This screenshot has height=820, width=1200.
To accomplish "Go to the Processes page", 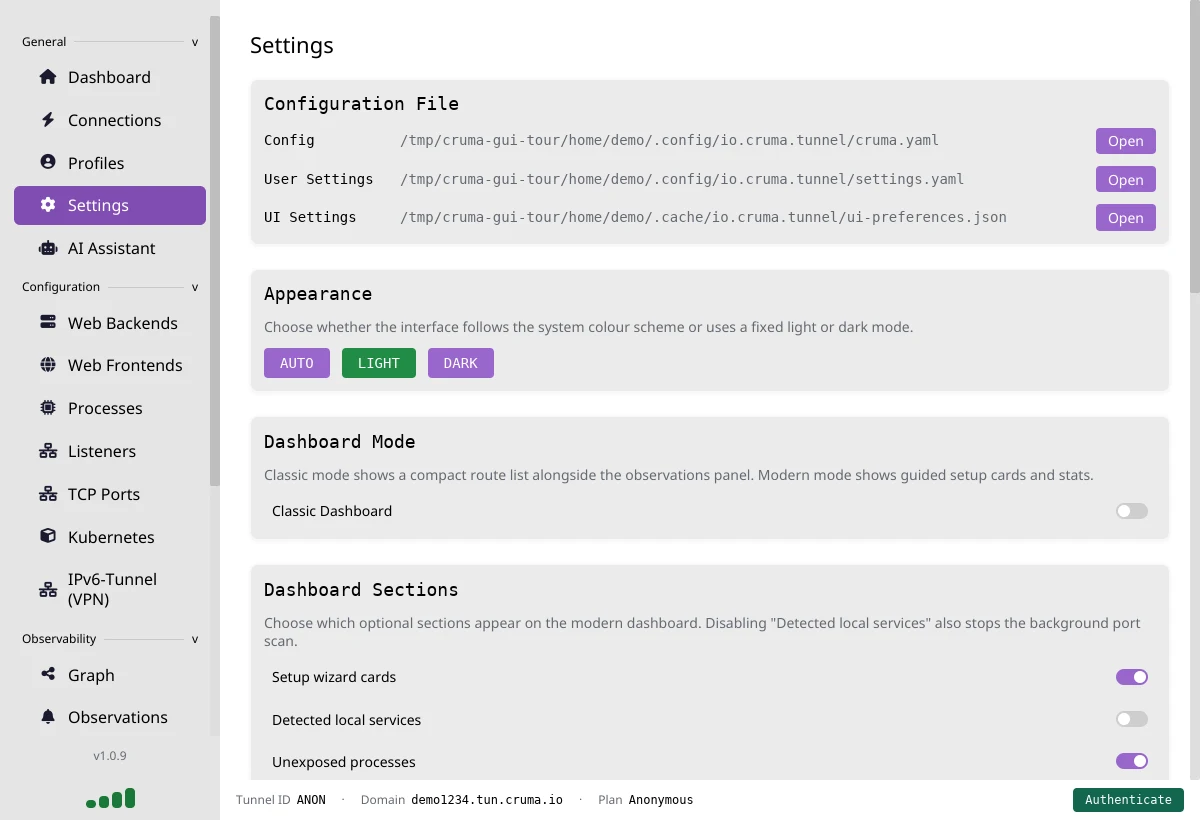I will (110, 408).
